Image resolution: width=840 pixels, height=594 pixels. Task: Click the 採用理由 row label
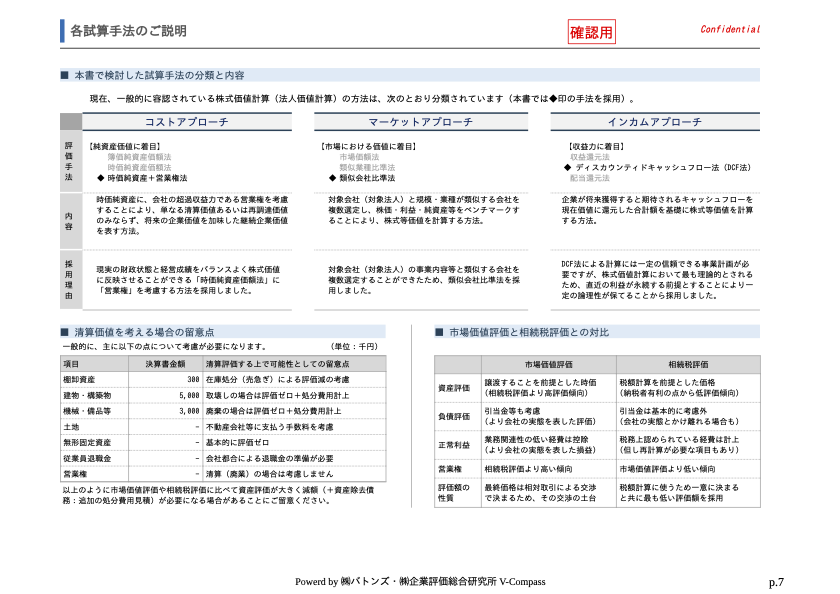tap(69, 280)
